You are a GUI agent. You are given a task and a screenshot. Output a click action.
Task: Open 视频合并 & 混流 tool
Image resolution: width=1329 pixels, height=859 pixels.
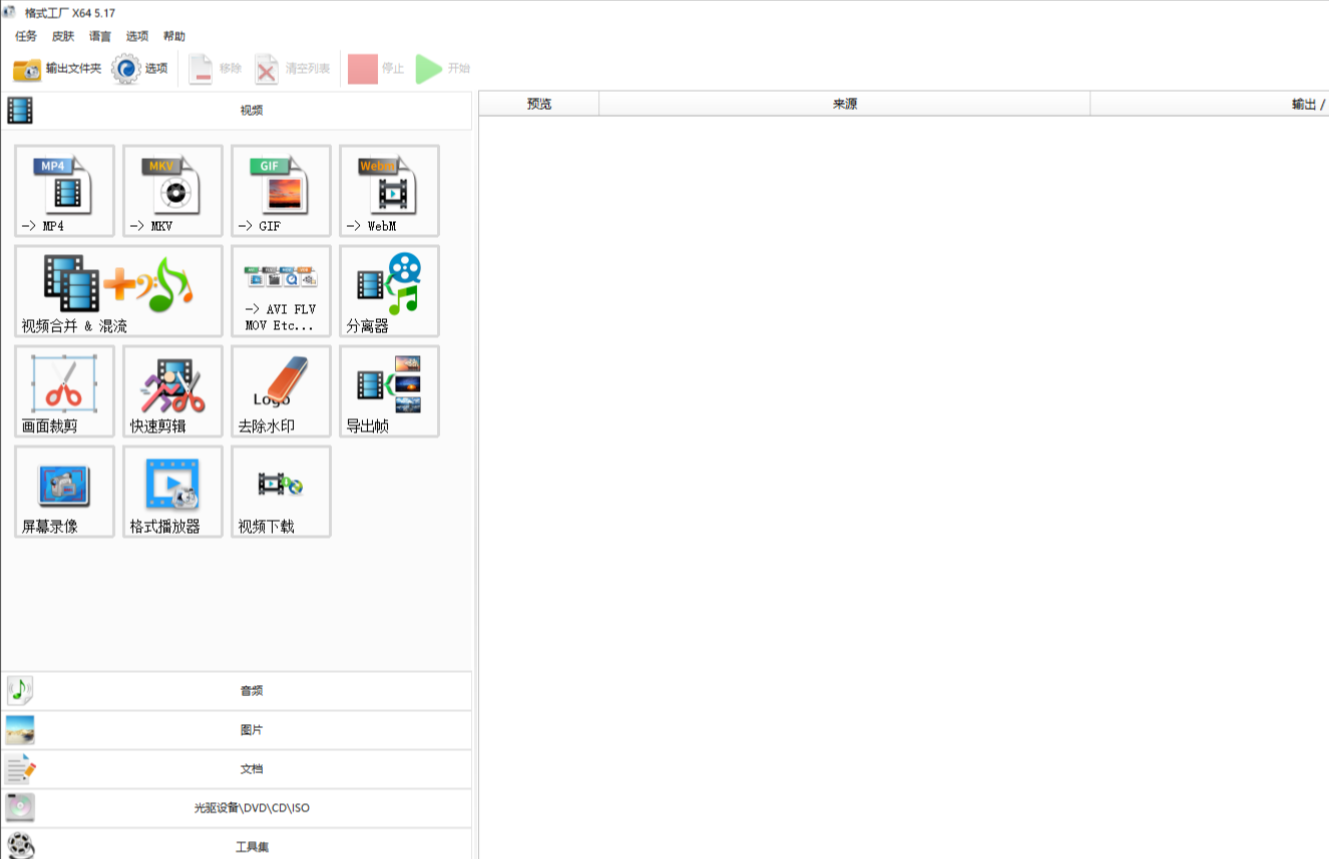tap(119, 290)
